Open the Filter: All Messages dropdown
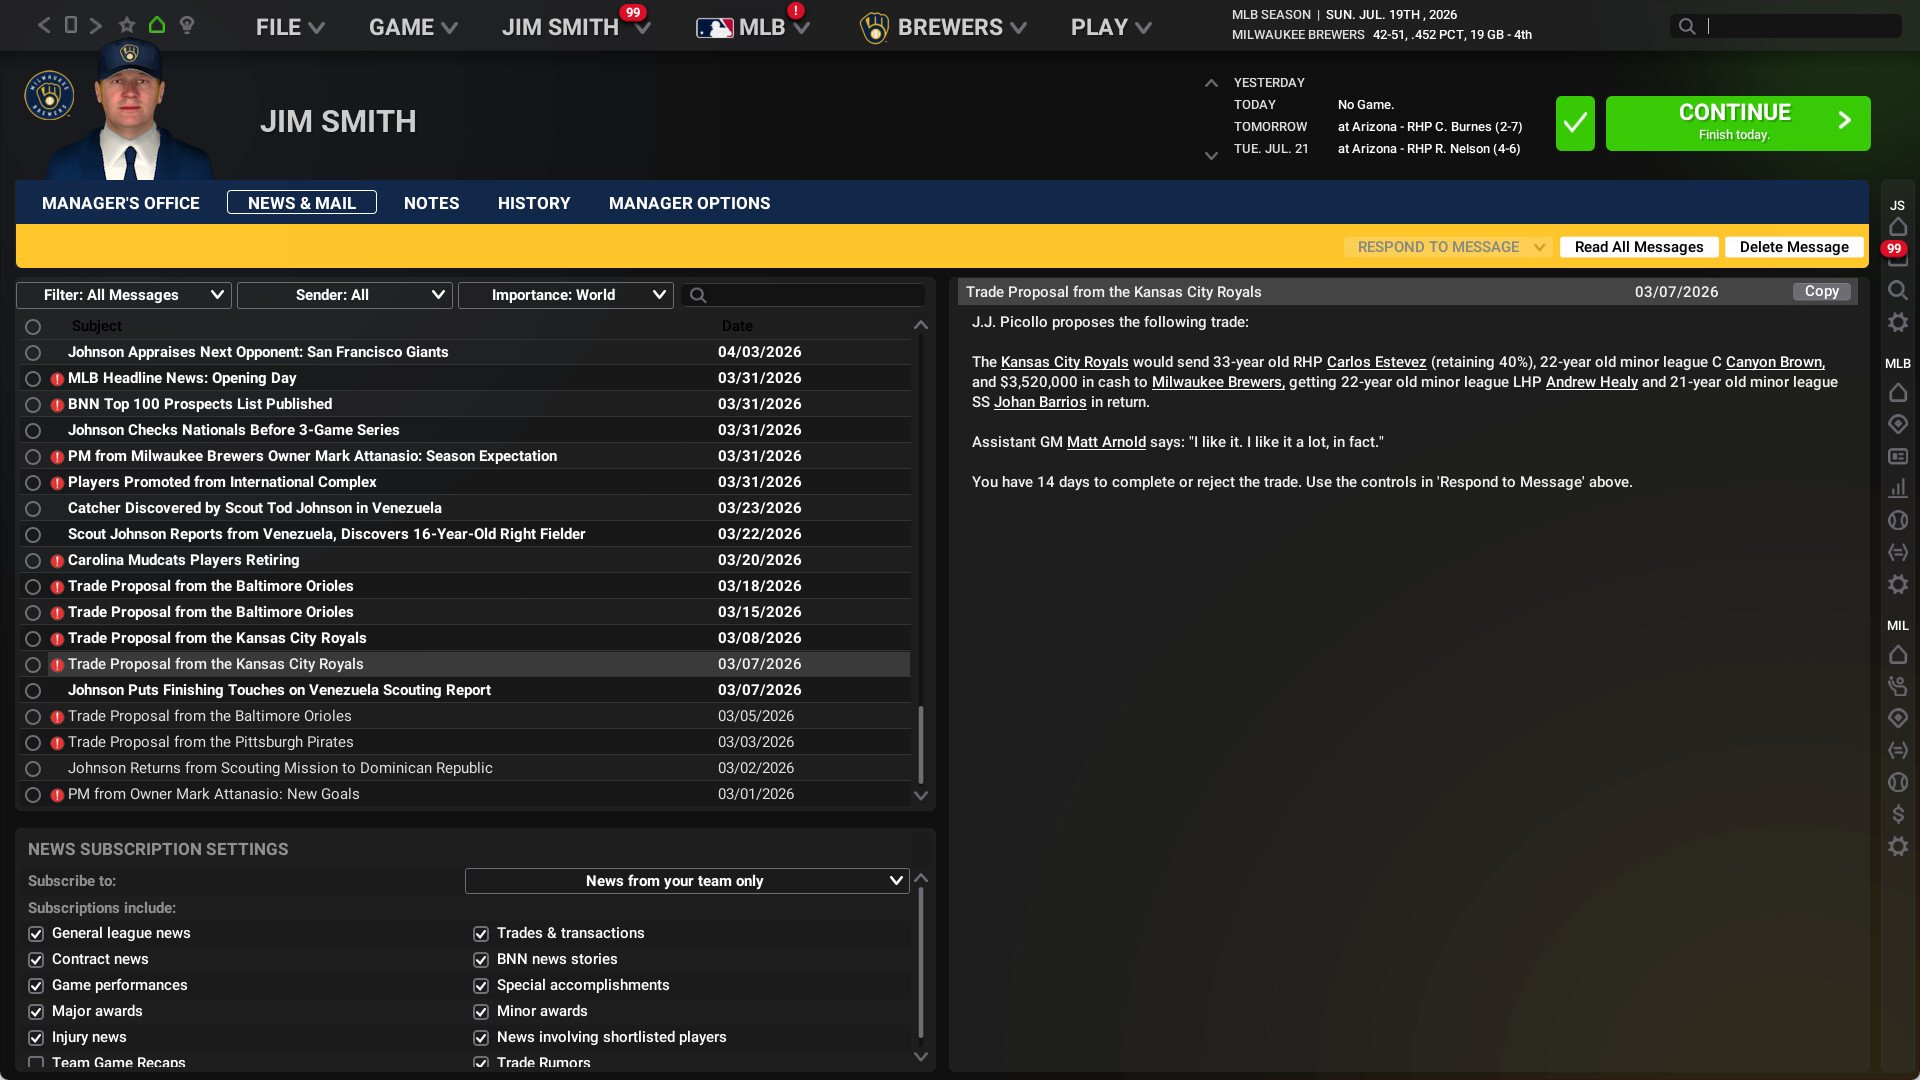Viewport: 1920px width, 1080px height. click(x=123, y=295)
